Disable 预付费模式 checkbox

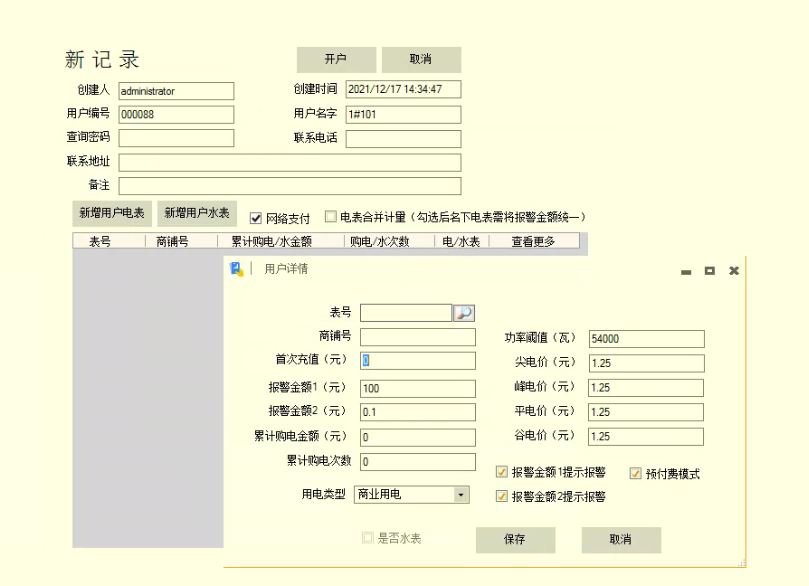click(x=635, y=474)
